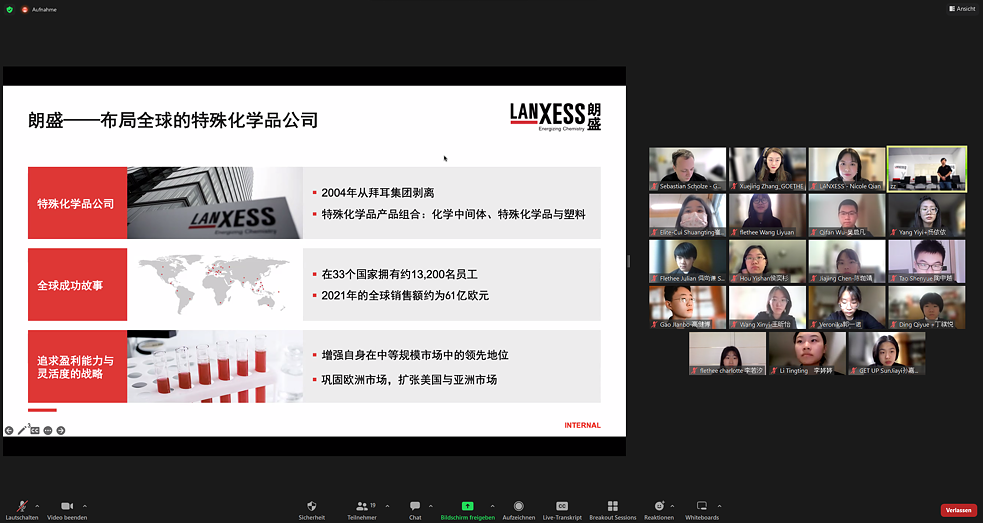Click muted mic icon on Flethee Julian tile
Screen dimensions: 983x523
[x=655, y=278]
